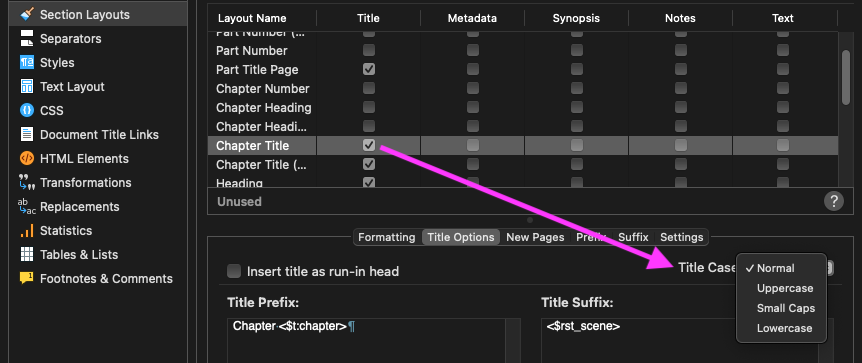862x363 pixels.
Task: Pick Small Caps from the case menu
Action: pyautogui.click(x=786, y=308)
